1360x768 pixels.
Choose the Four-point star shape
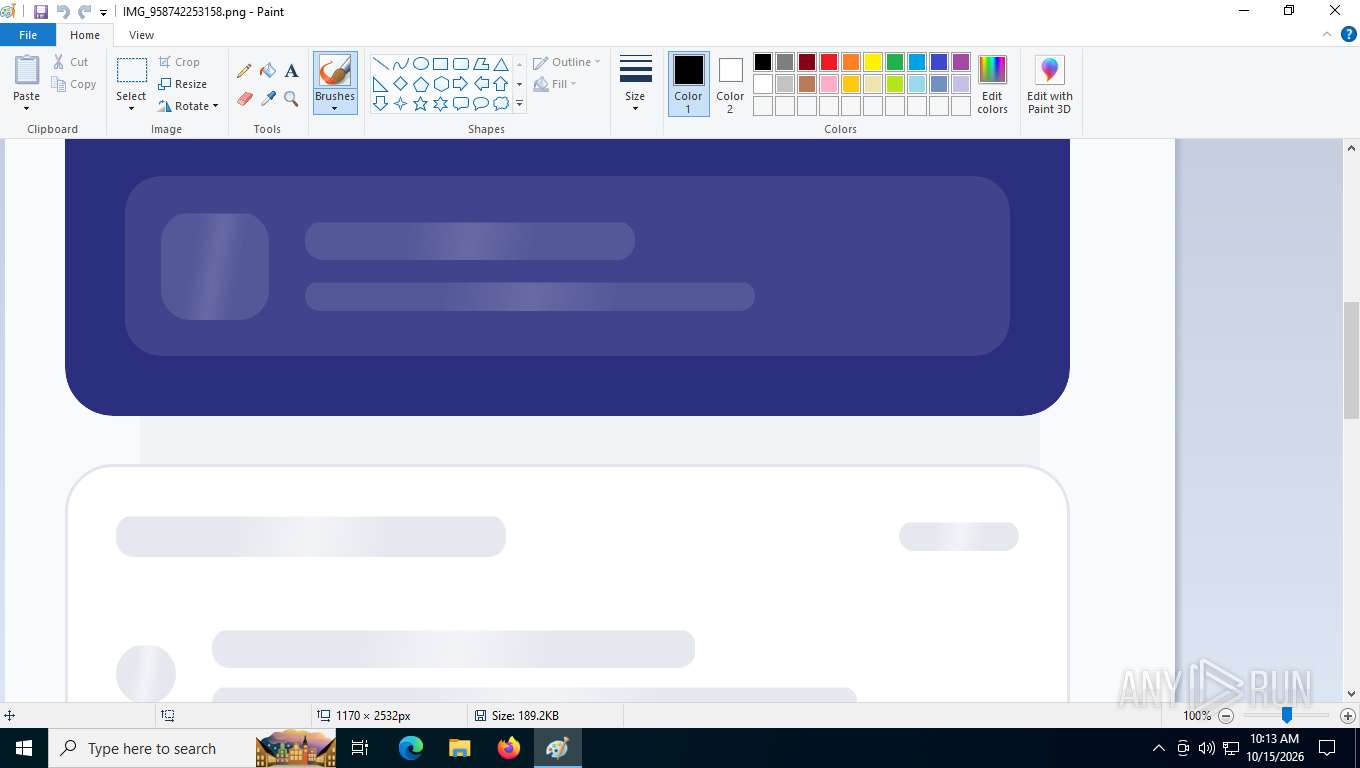pyautogui.click(x=401, y=104)
